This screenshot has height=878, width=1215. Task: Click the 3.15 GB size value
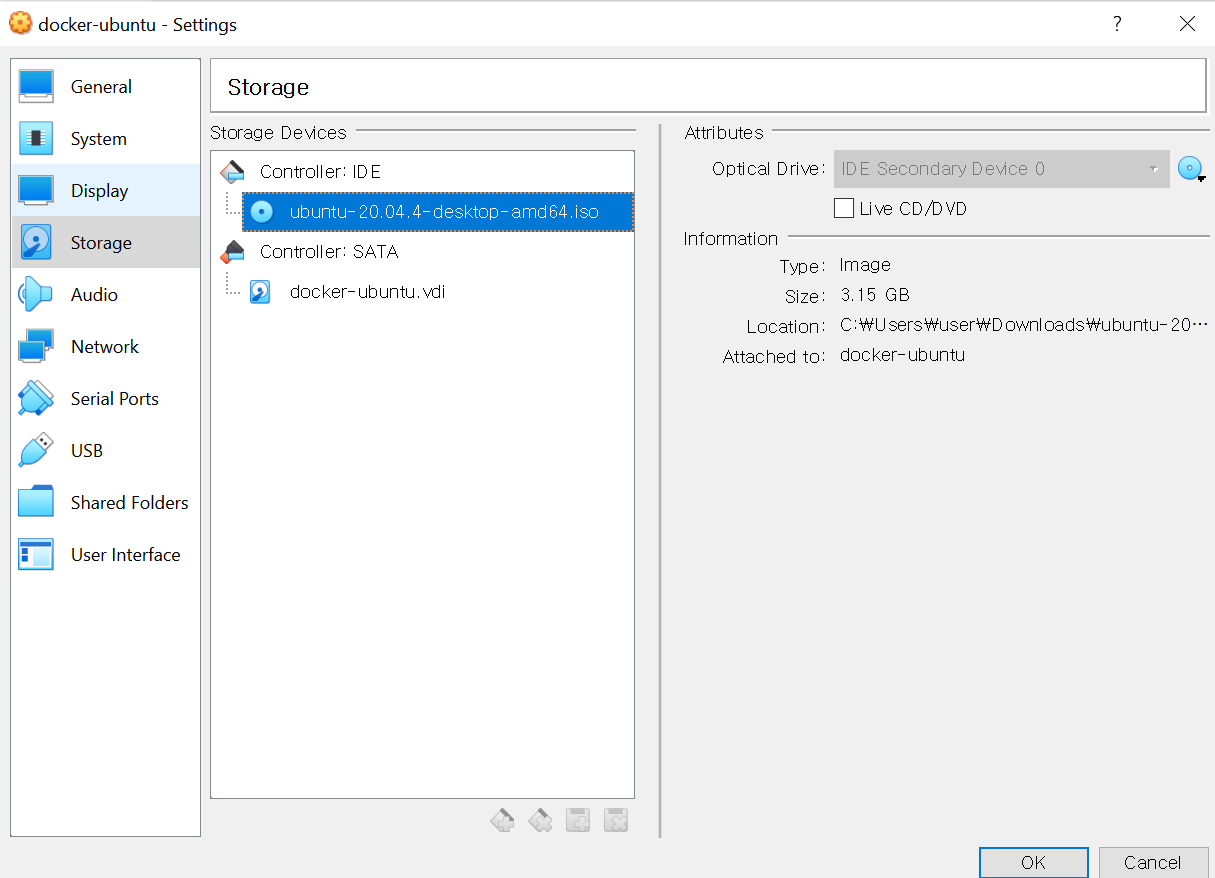pyautogui.click(x=875, y=295)
